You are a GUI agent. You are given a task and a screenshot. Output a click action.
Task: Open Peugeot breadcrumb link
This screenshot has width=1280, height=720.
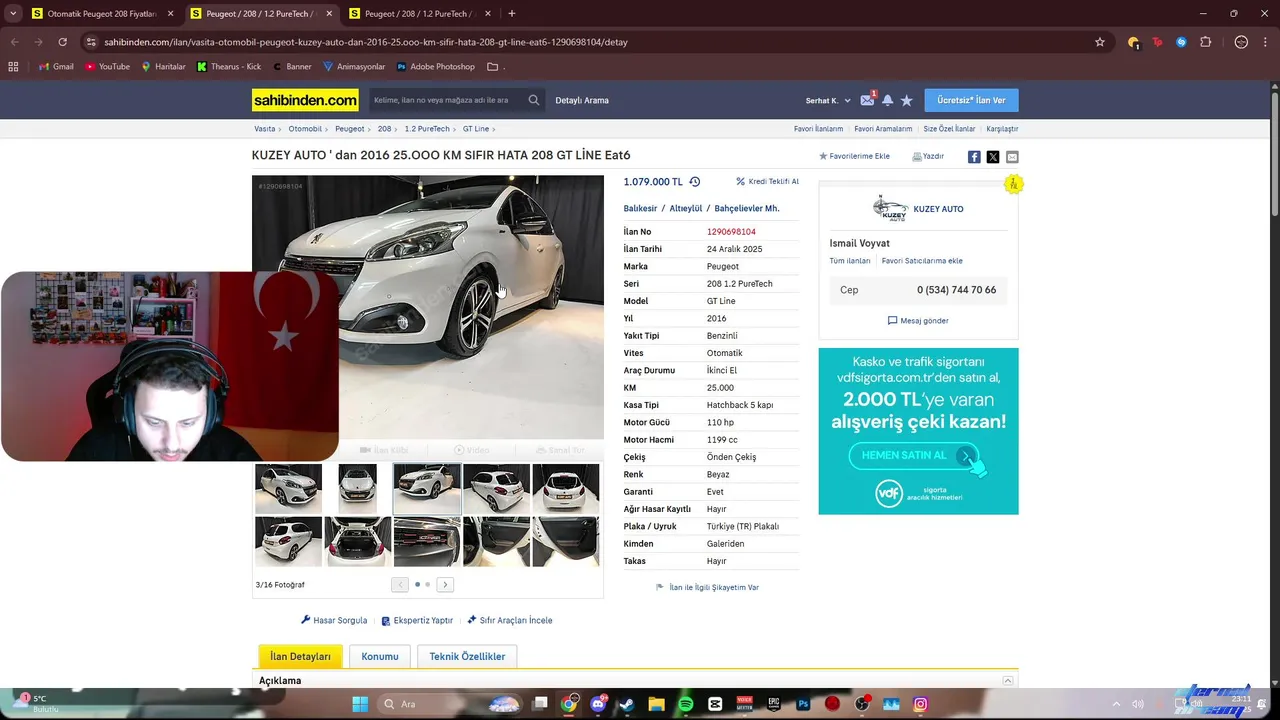[350, 129]
